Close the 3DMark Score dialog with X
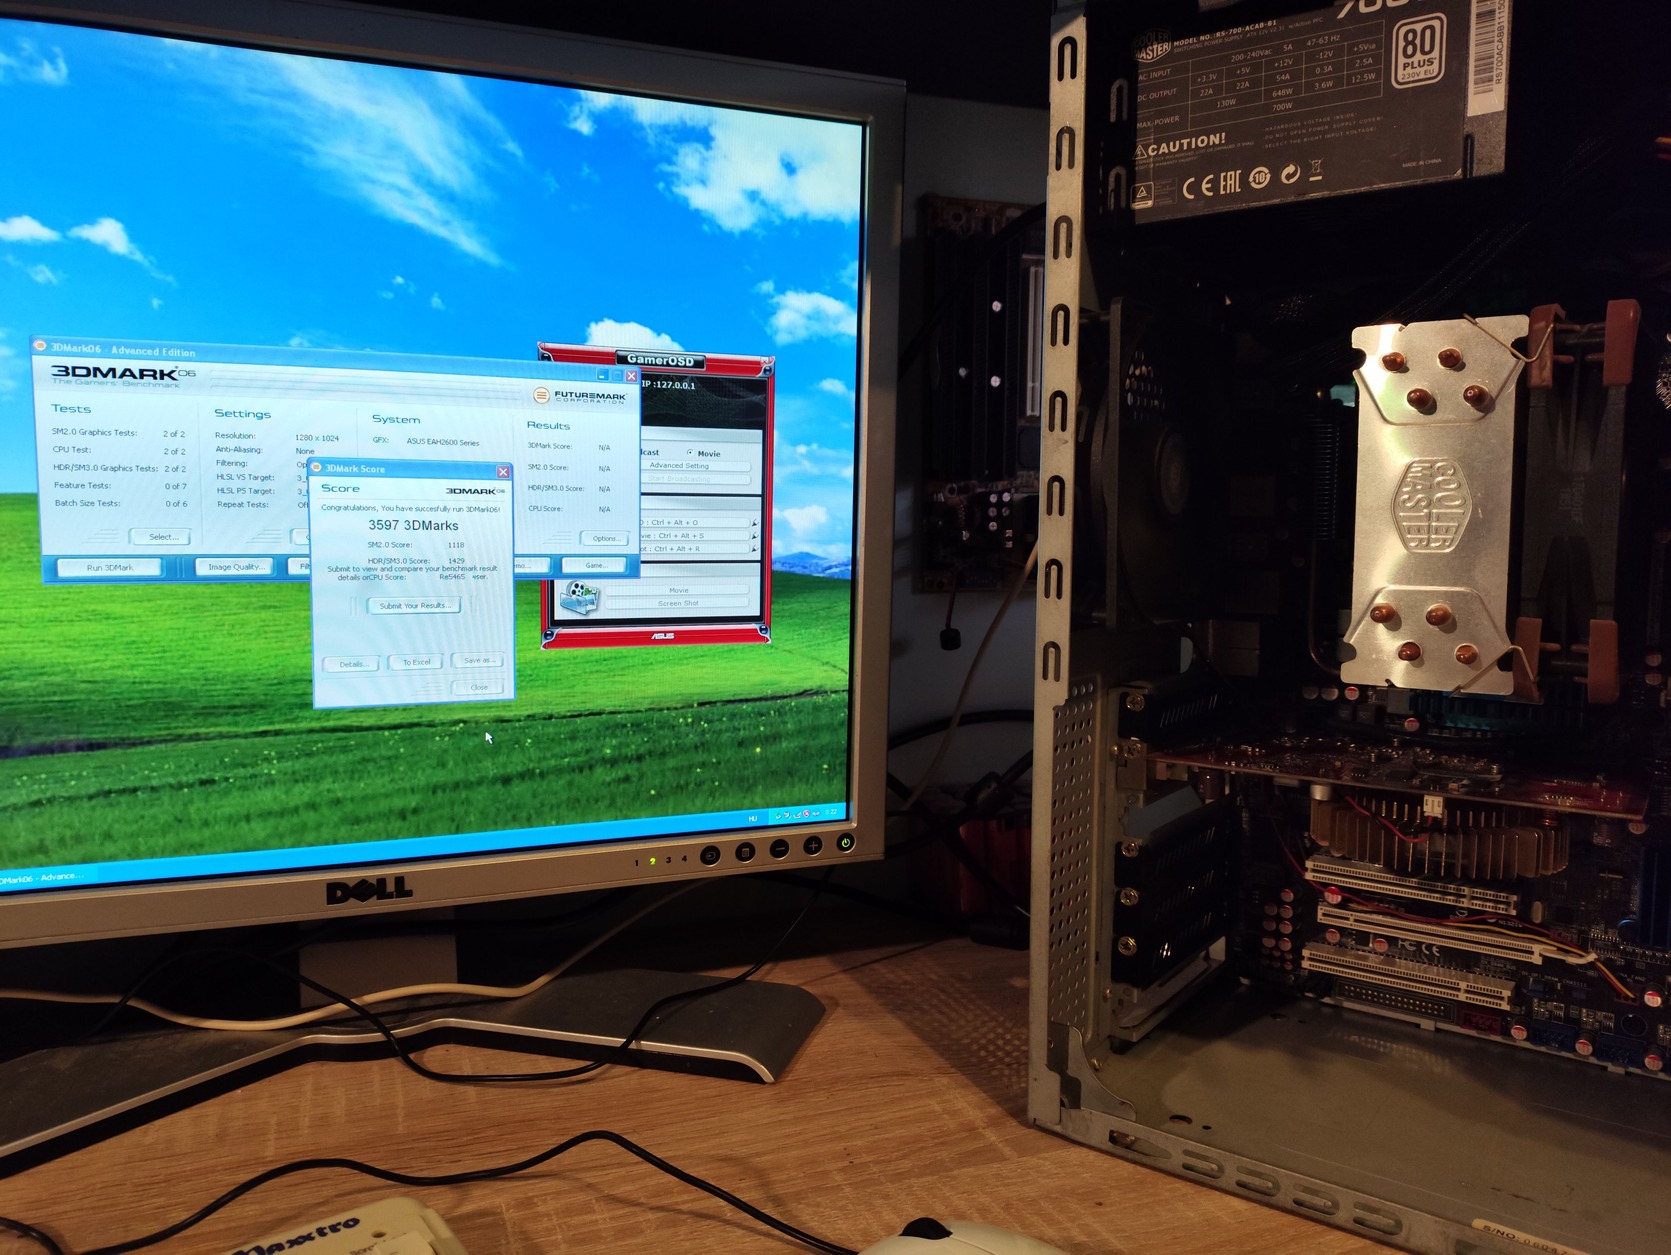 click(x=503, y=472)
